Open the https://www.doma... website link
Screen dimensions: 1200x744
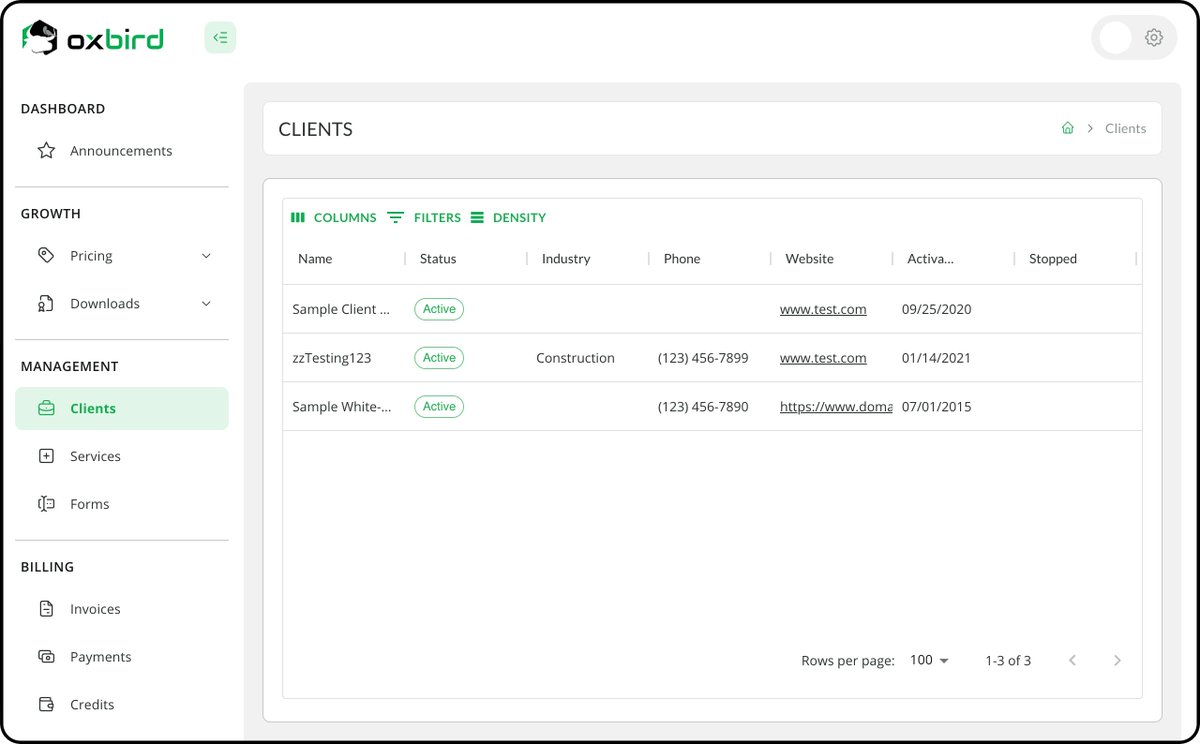[836, 407]
